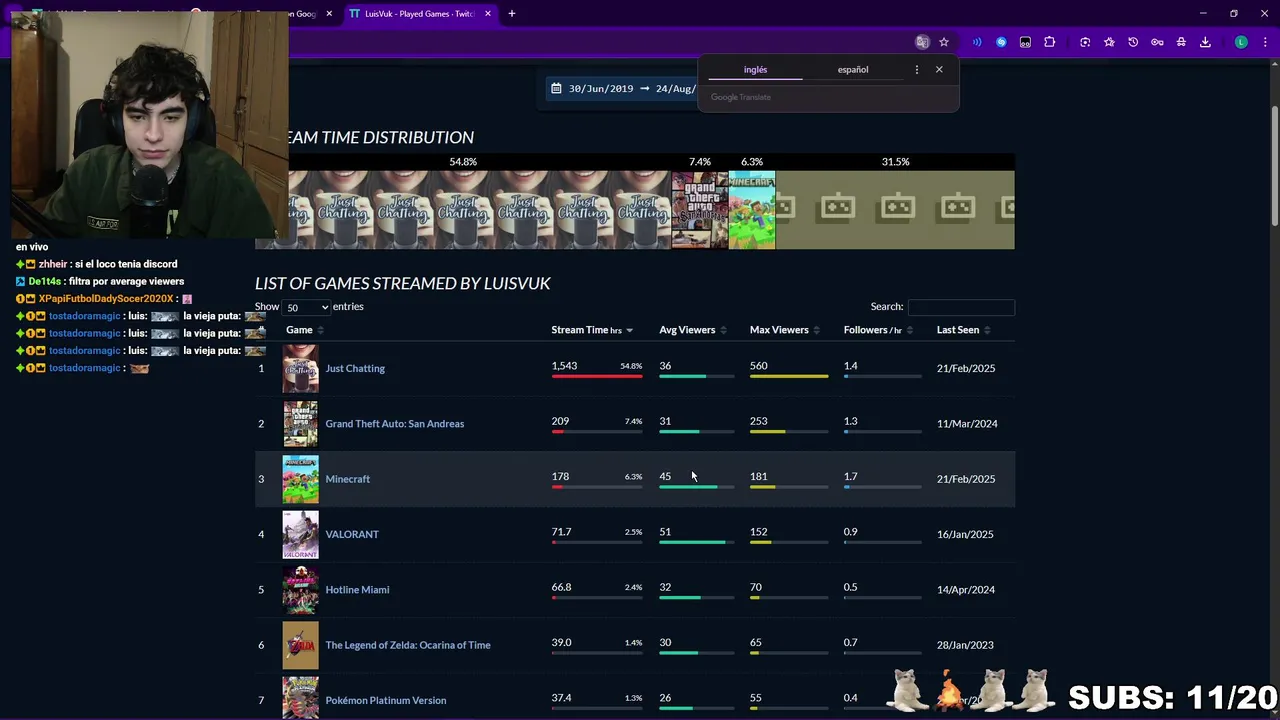The height and width of the screenshot is (720, 1280).
Task: Click the face-shaped extension icon in toolbar
Action: (x=1025, y=42)
